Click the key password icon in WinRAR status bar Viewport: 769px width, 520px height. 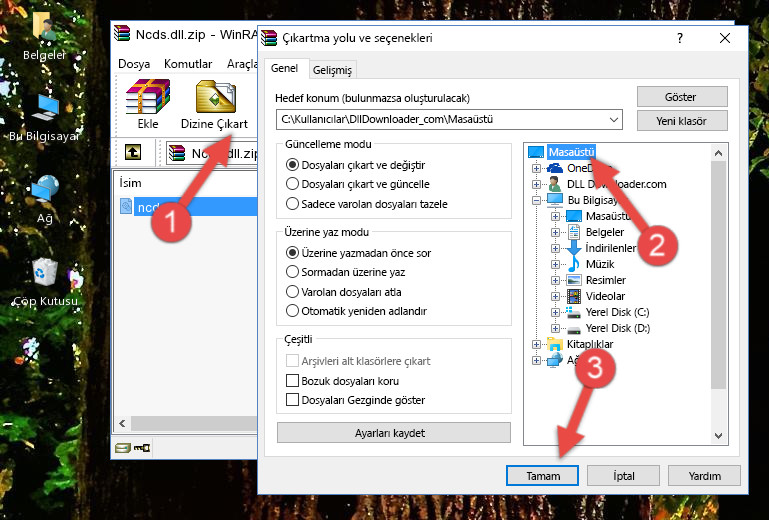pos(142,447)
